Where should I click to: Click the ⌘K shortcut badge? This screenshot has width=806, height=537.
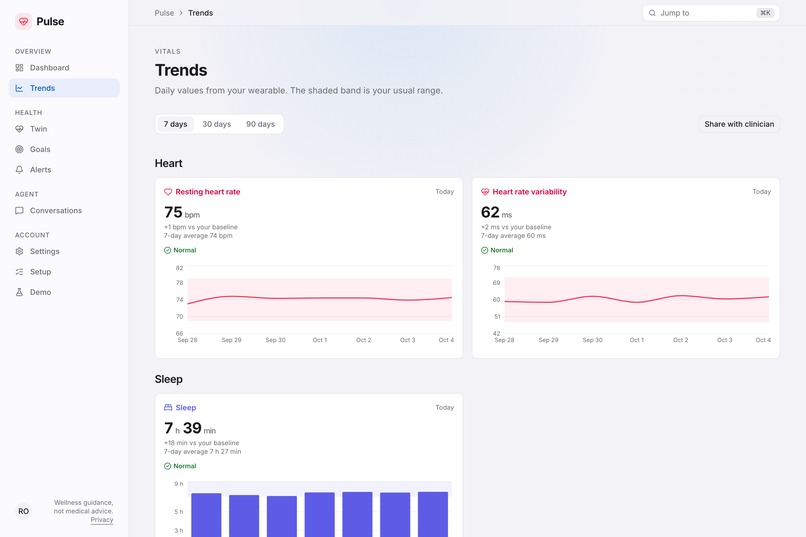pyautogui.click(x=765, y=13)
